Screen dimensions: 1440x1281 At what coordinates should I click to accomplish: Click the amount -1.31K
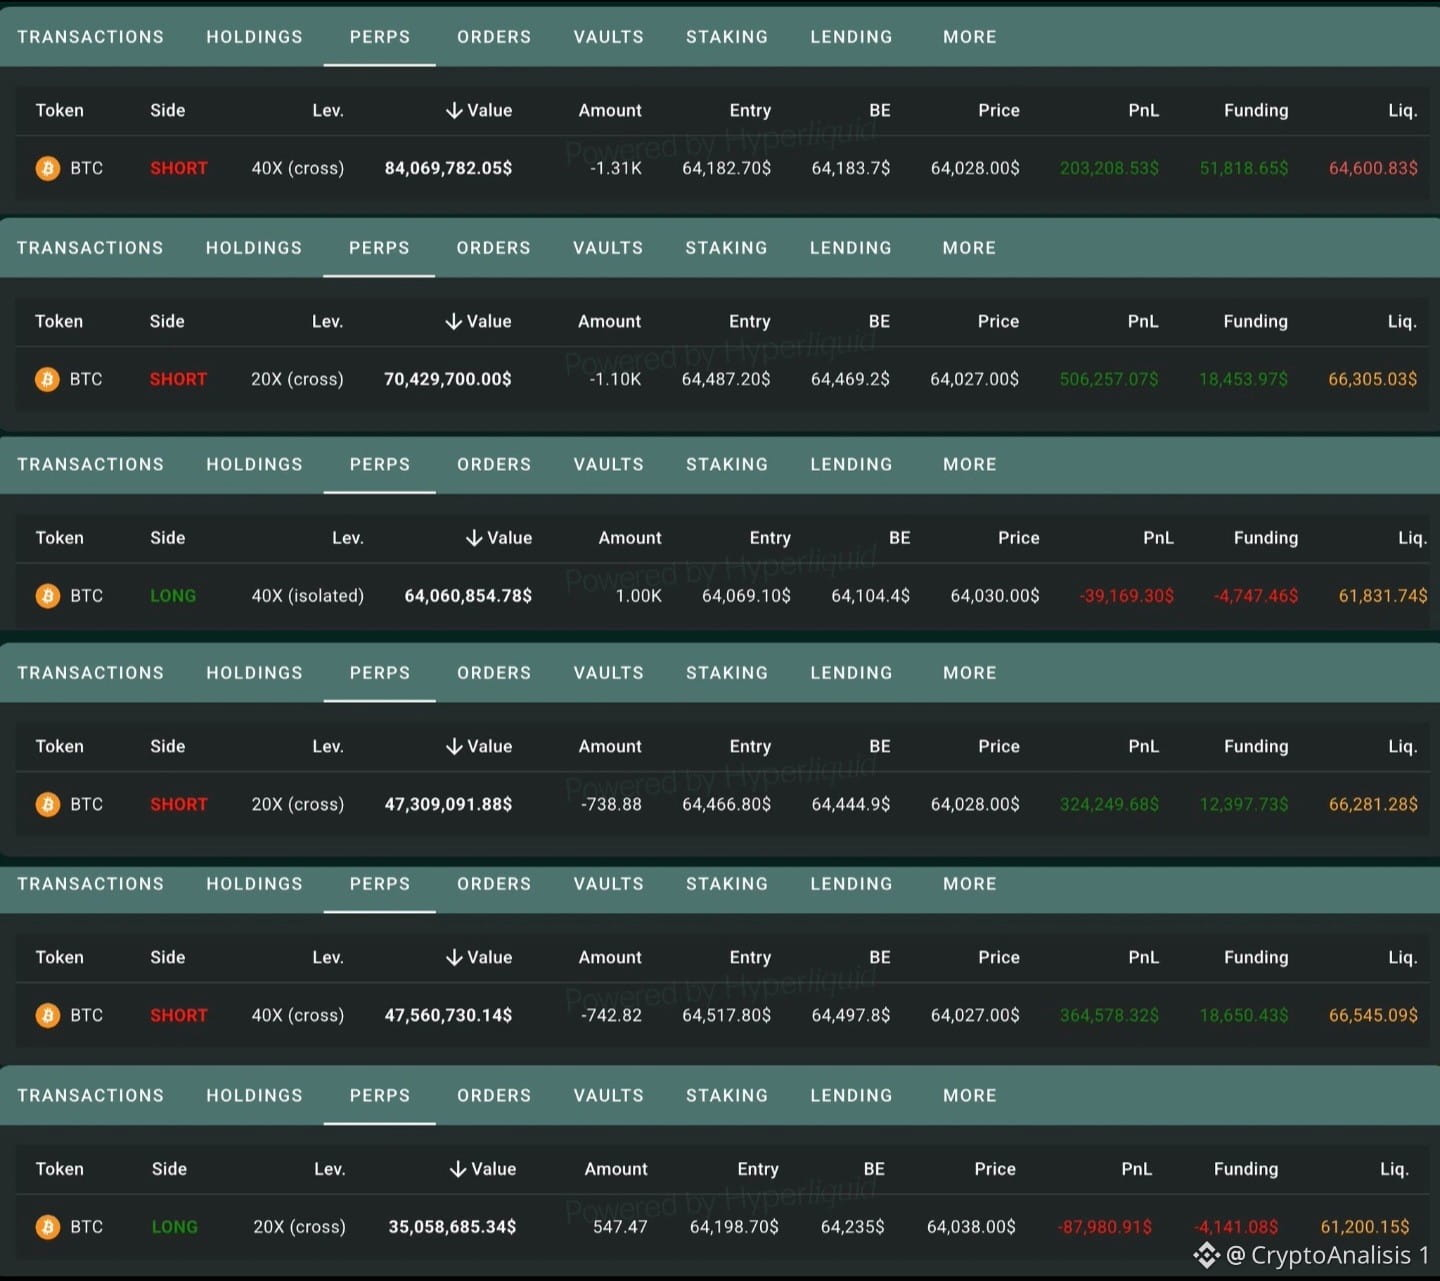[616, 168]
